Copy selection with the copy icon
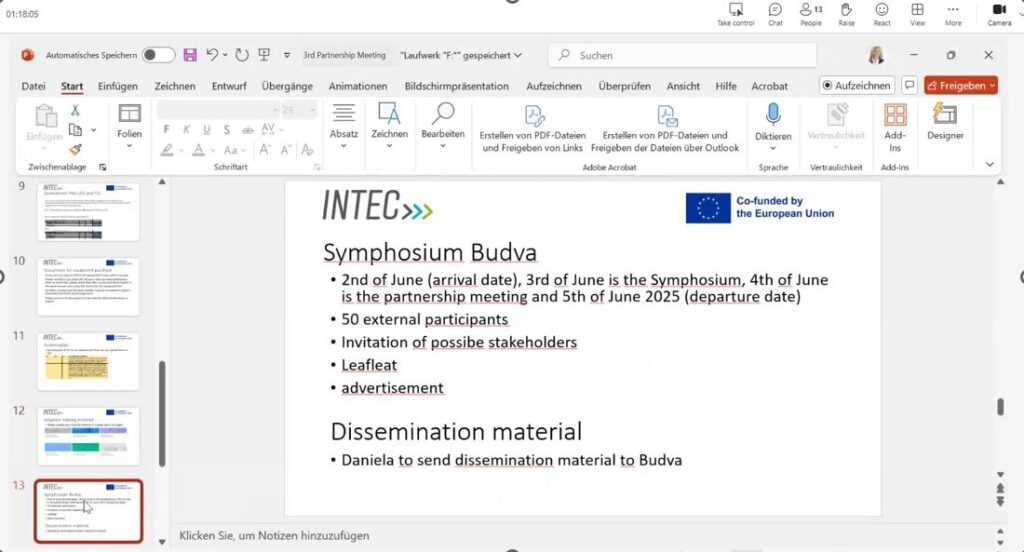The width and height of the screenshot is (1024, 552). (76, 130)
